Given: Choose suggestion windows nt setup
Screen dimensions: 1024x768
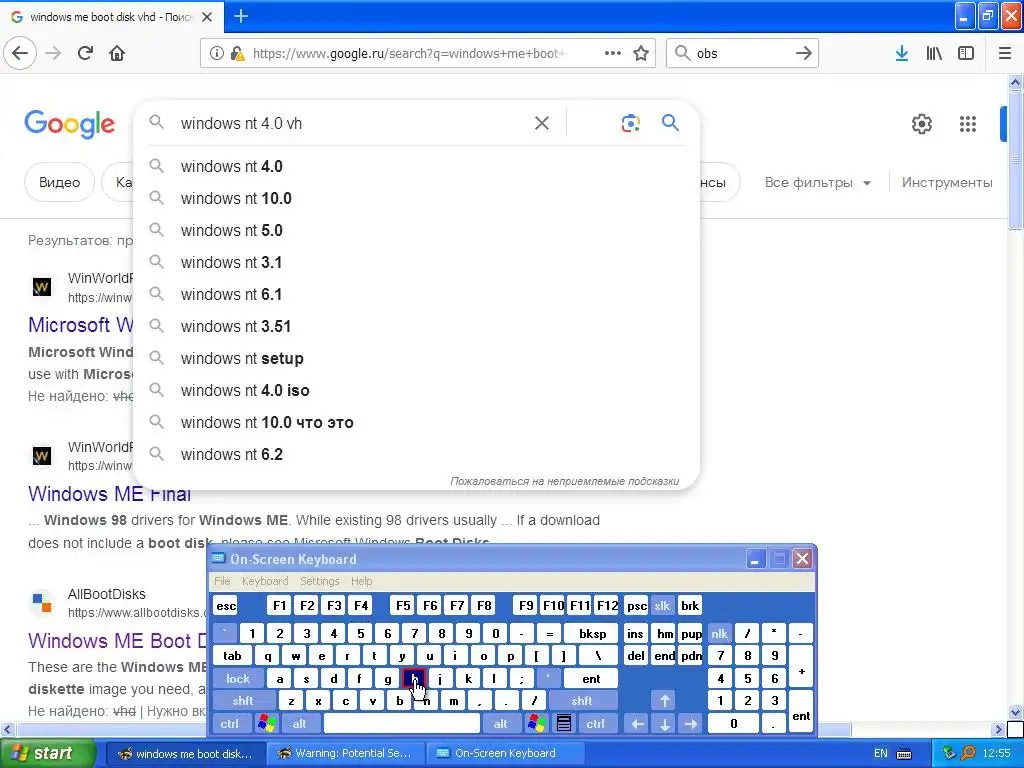Looking at the screenshot, I should pyautogui.click(x=416, y=359).
